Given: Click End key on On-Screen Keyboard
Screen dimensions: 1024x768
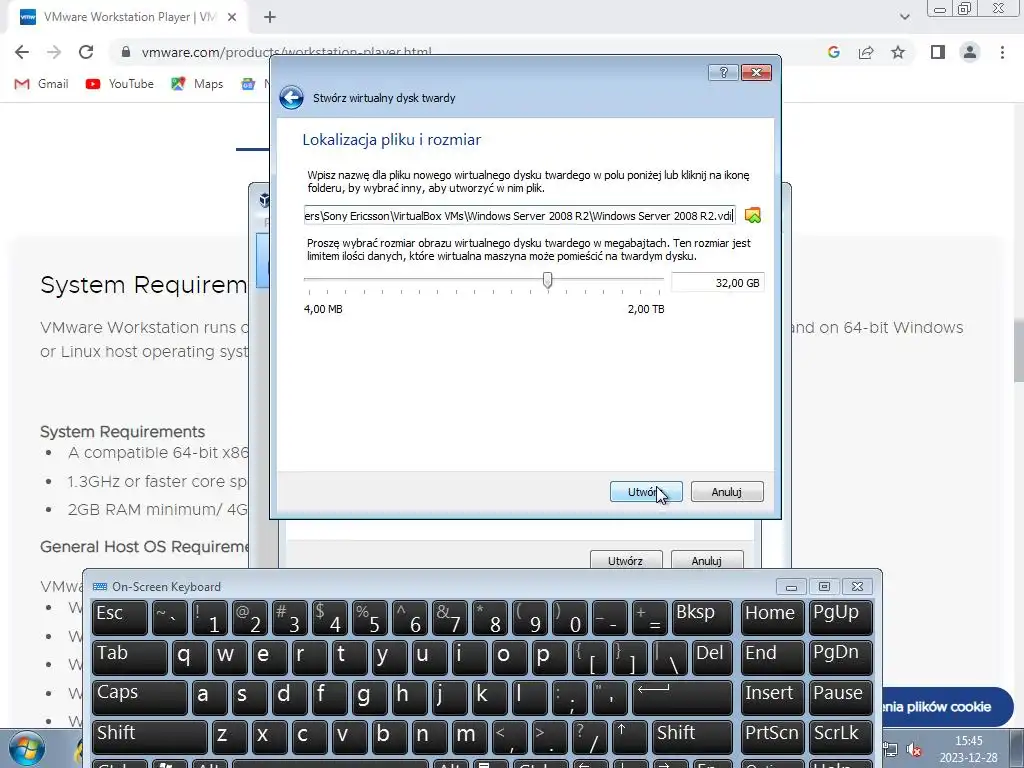Looking at the screenshot, I should 773,658.
